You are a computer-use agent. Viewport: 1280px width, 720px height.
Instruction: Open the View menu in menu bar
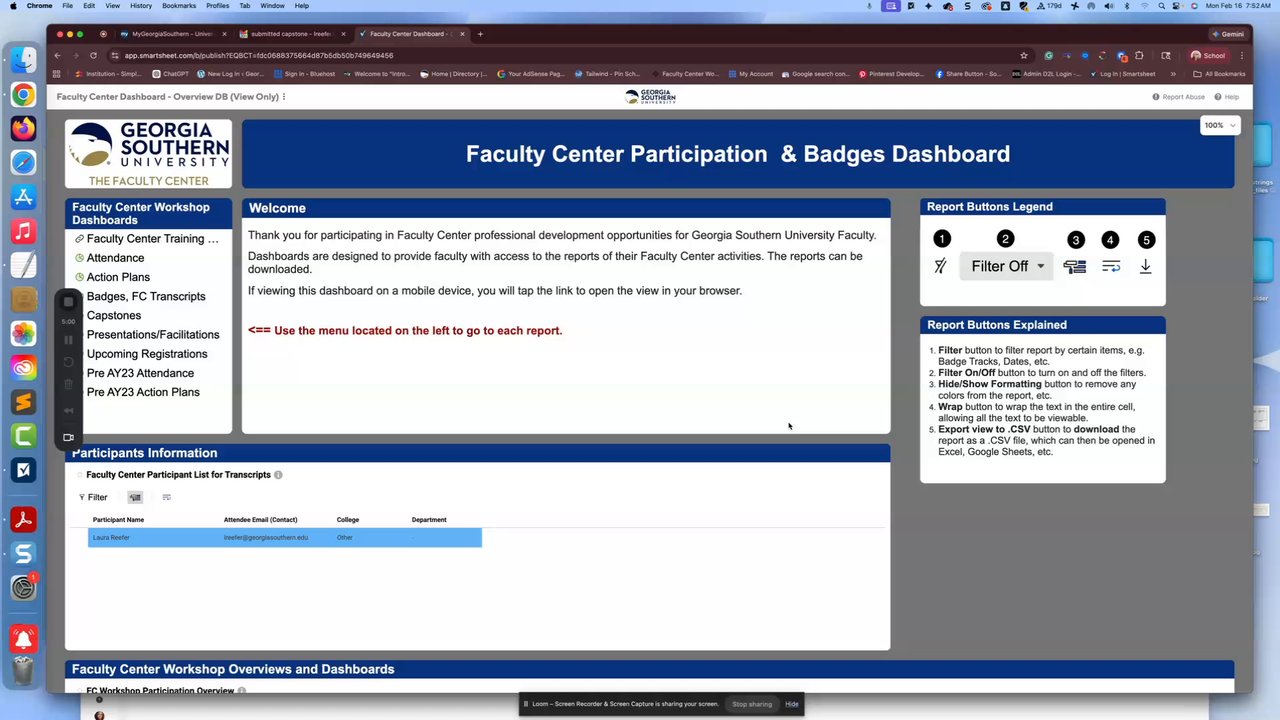[x=113, y=6]
